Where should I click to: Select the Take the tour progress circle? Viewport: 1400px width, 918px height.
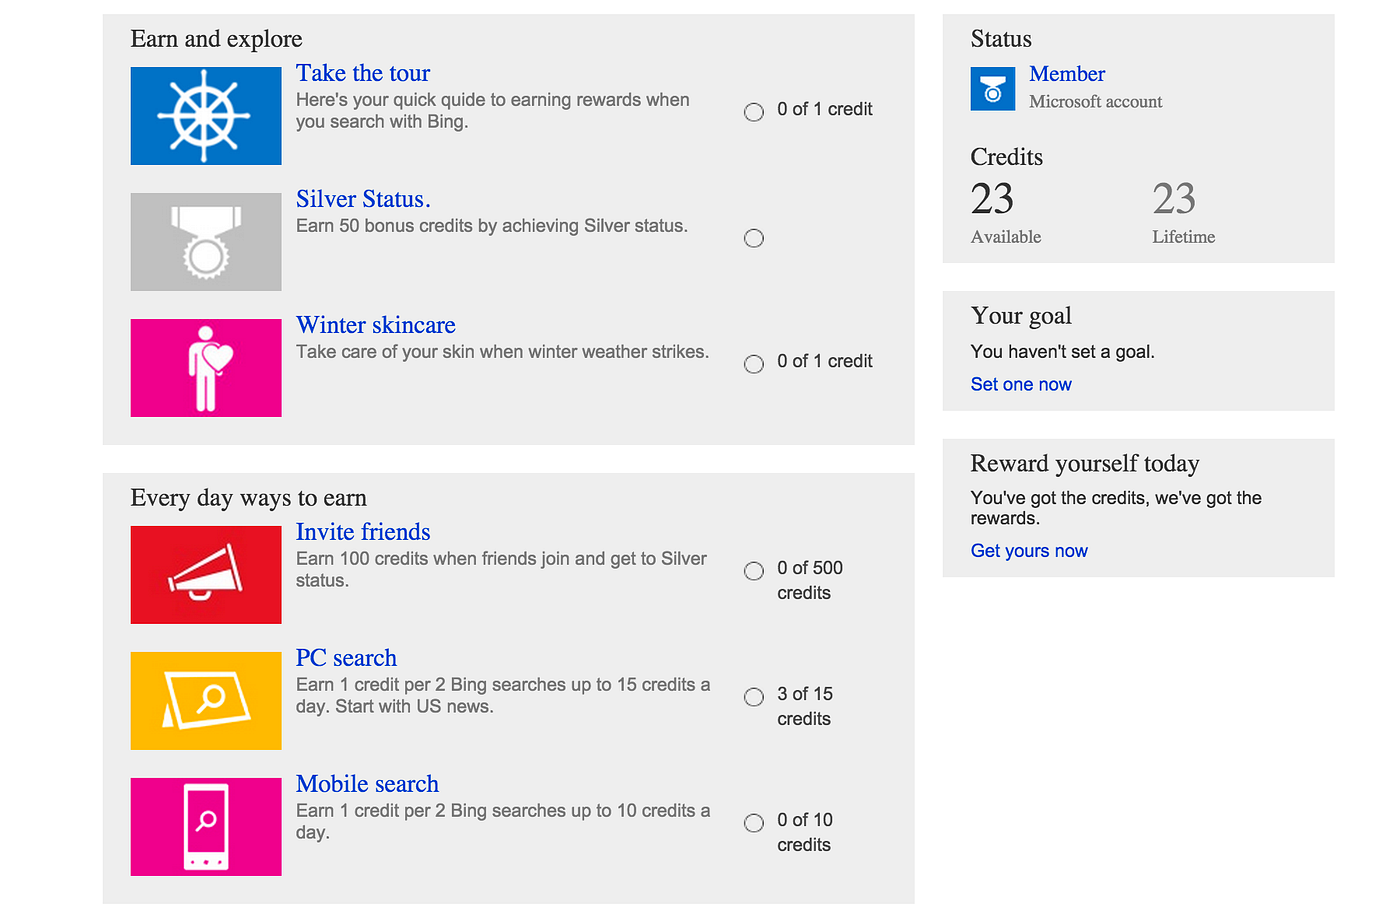tap(754, 112)
